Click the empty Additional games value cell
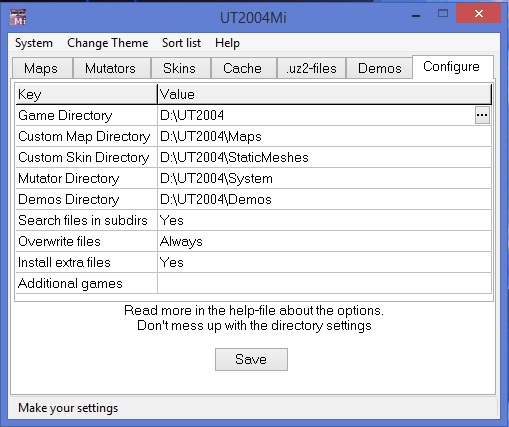The height and width of the screenshot is (427, 509). pos(324,283)
